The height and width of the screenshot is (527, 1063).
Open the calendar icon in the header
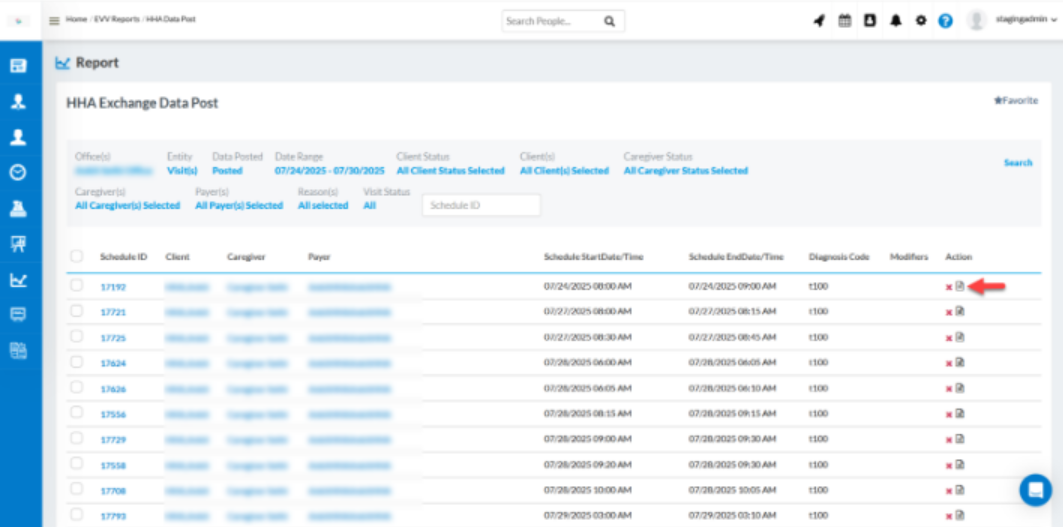click(x=845, y=21)
